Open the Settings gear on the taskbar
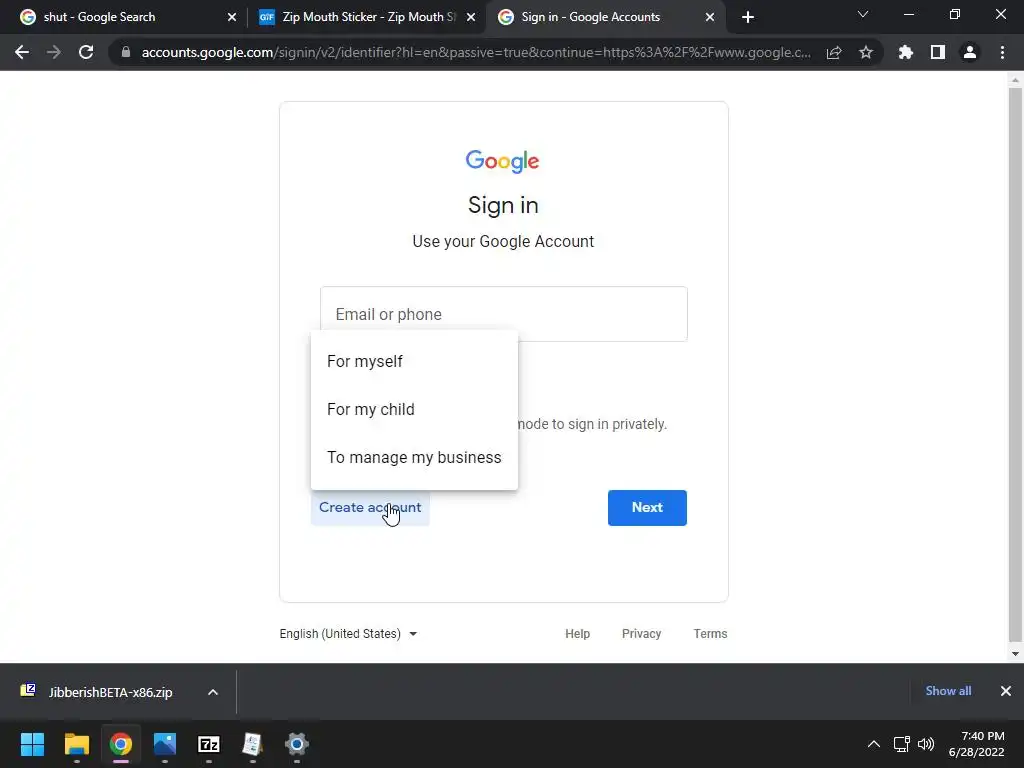Screen dimensions: 1024x768 point(296,744)
